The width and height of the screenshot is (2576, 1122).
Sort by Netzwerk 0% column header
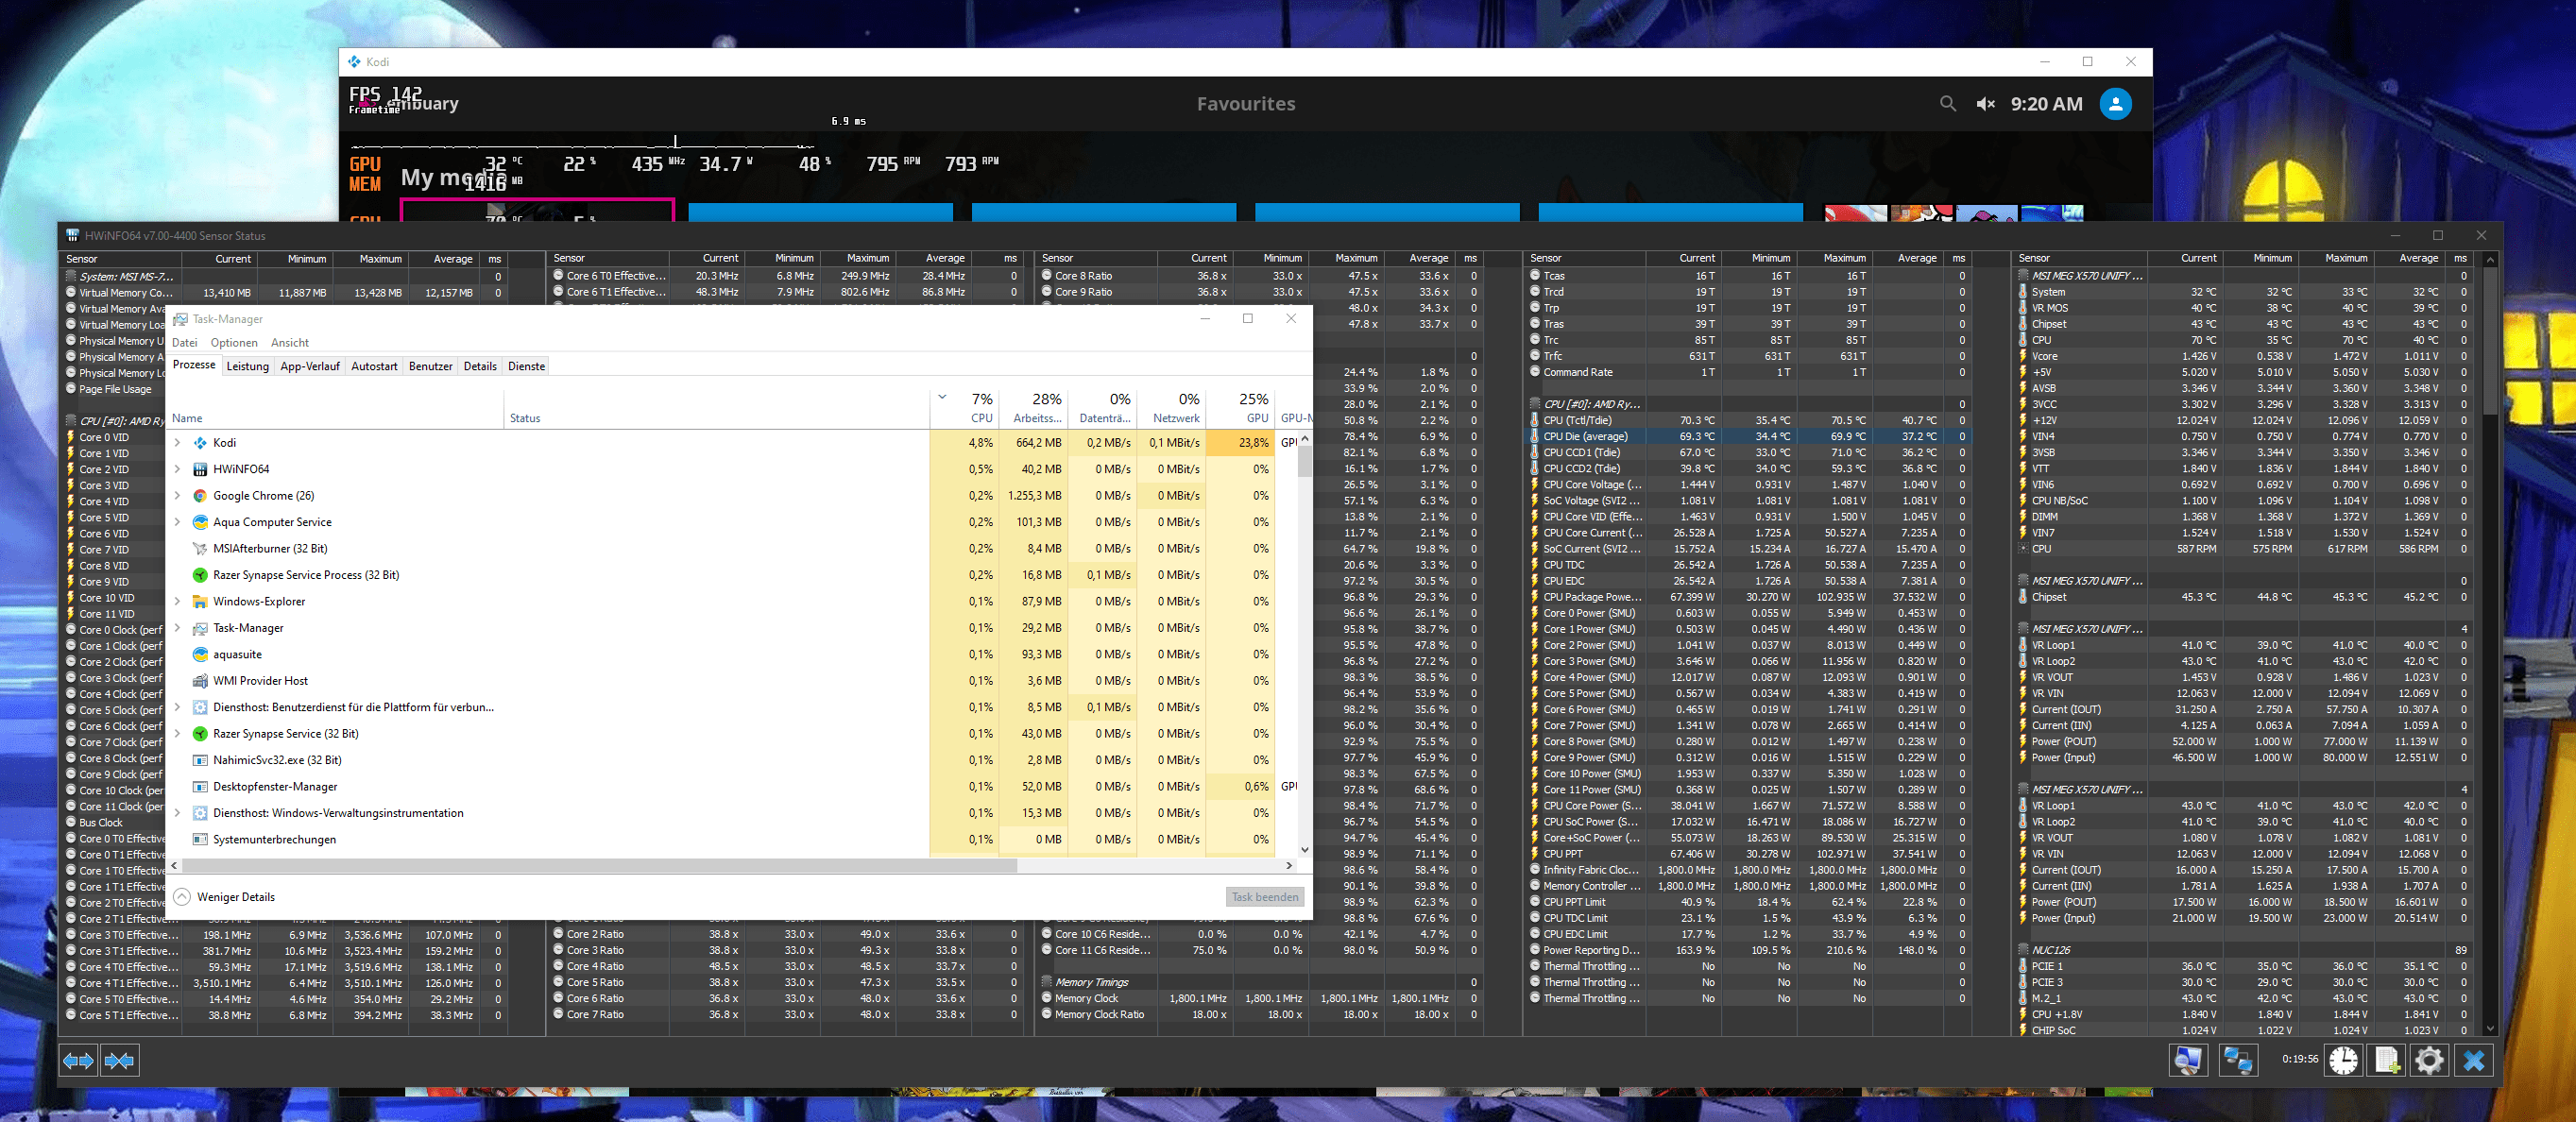pos(1172,408)
